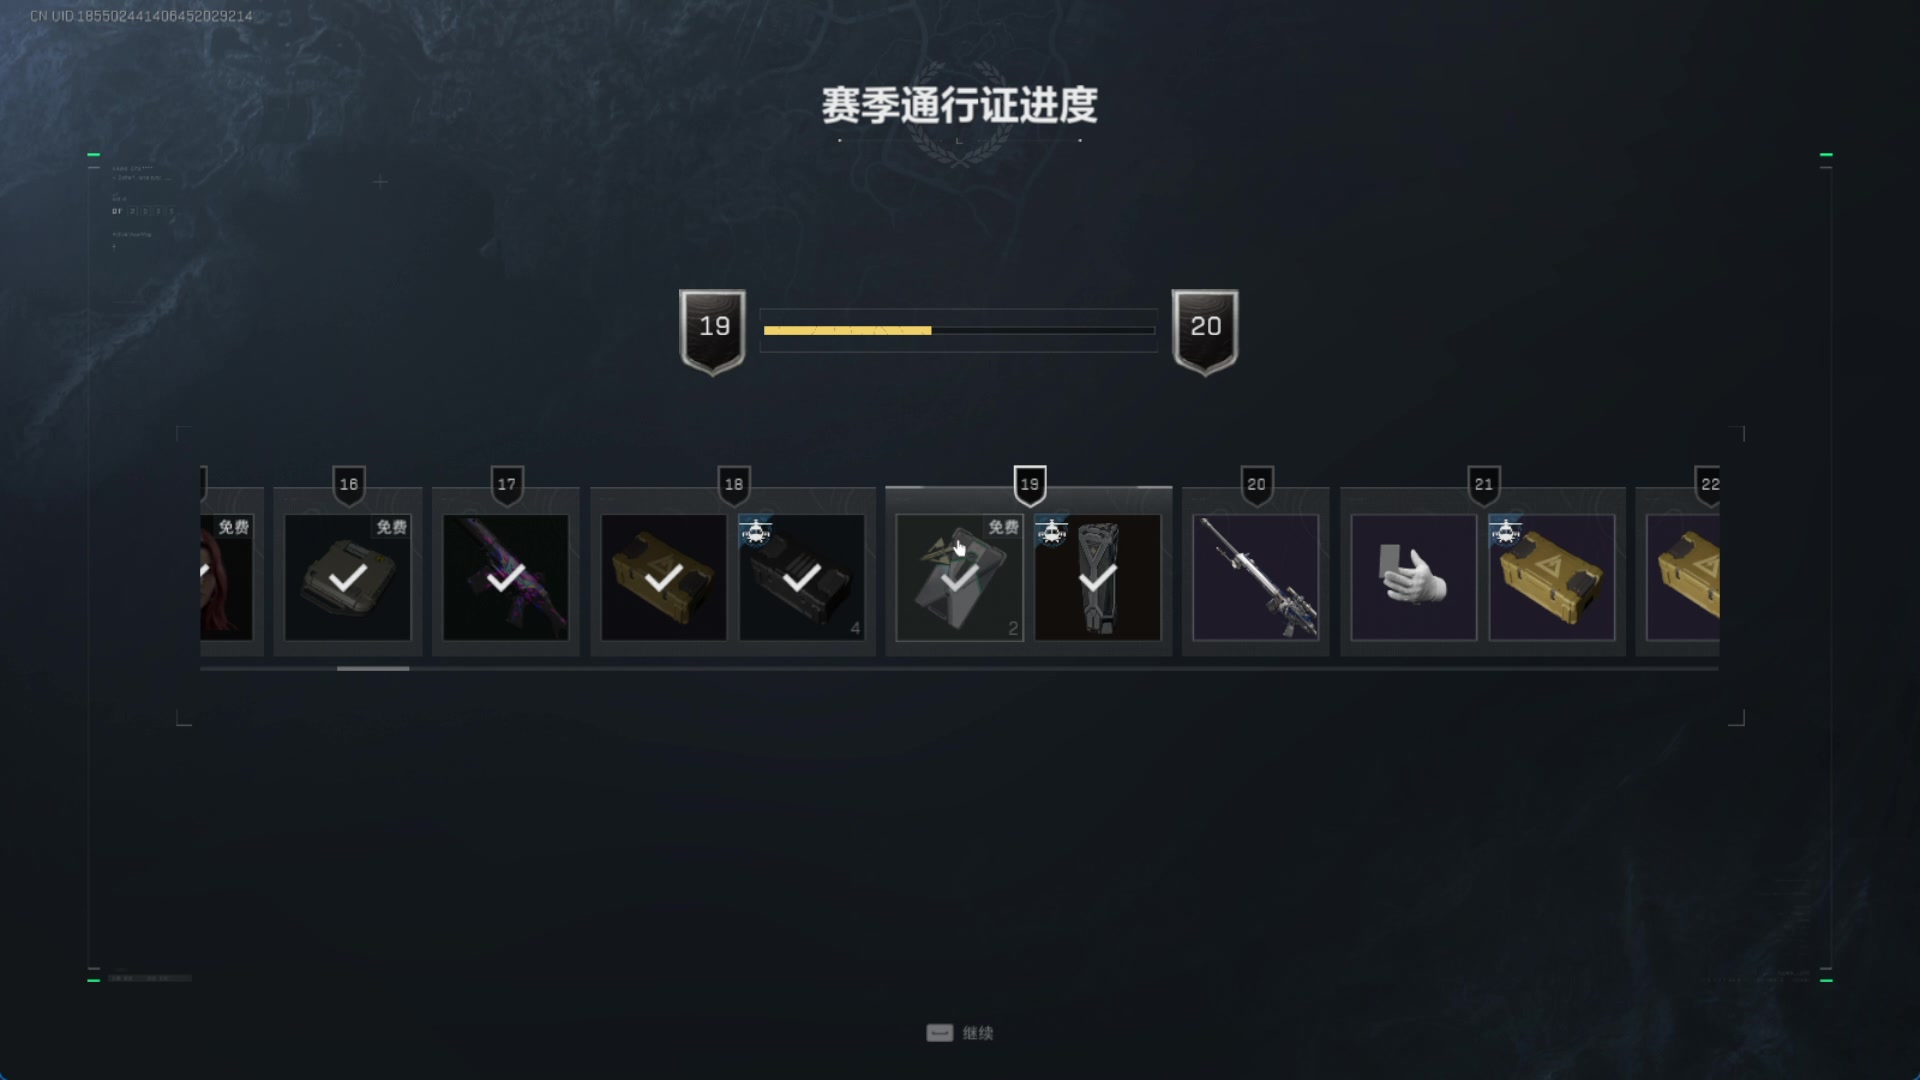Click the large level 19 shield badge
This screenshot has width=1920, height=1080.
[x=713, y=332]
